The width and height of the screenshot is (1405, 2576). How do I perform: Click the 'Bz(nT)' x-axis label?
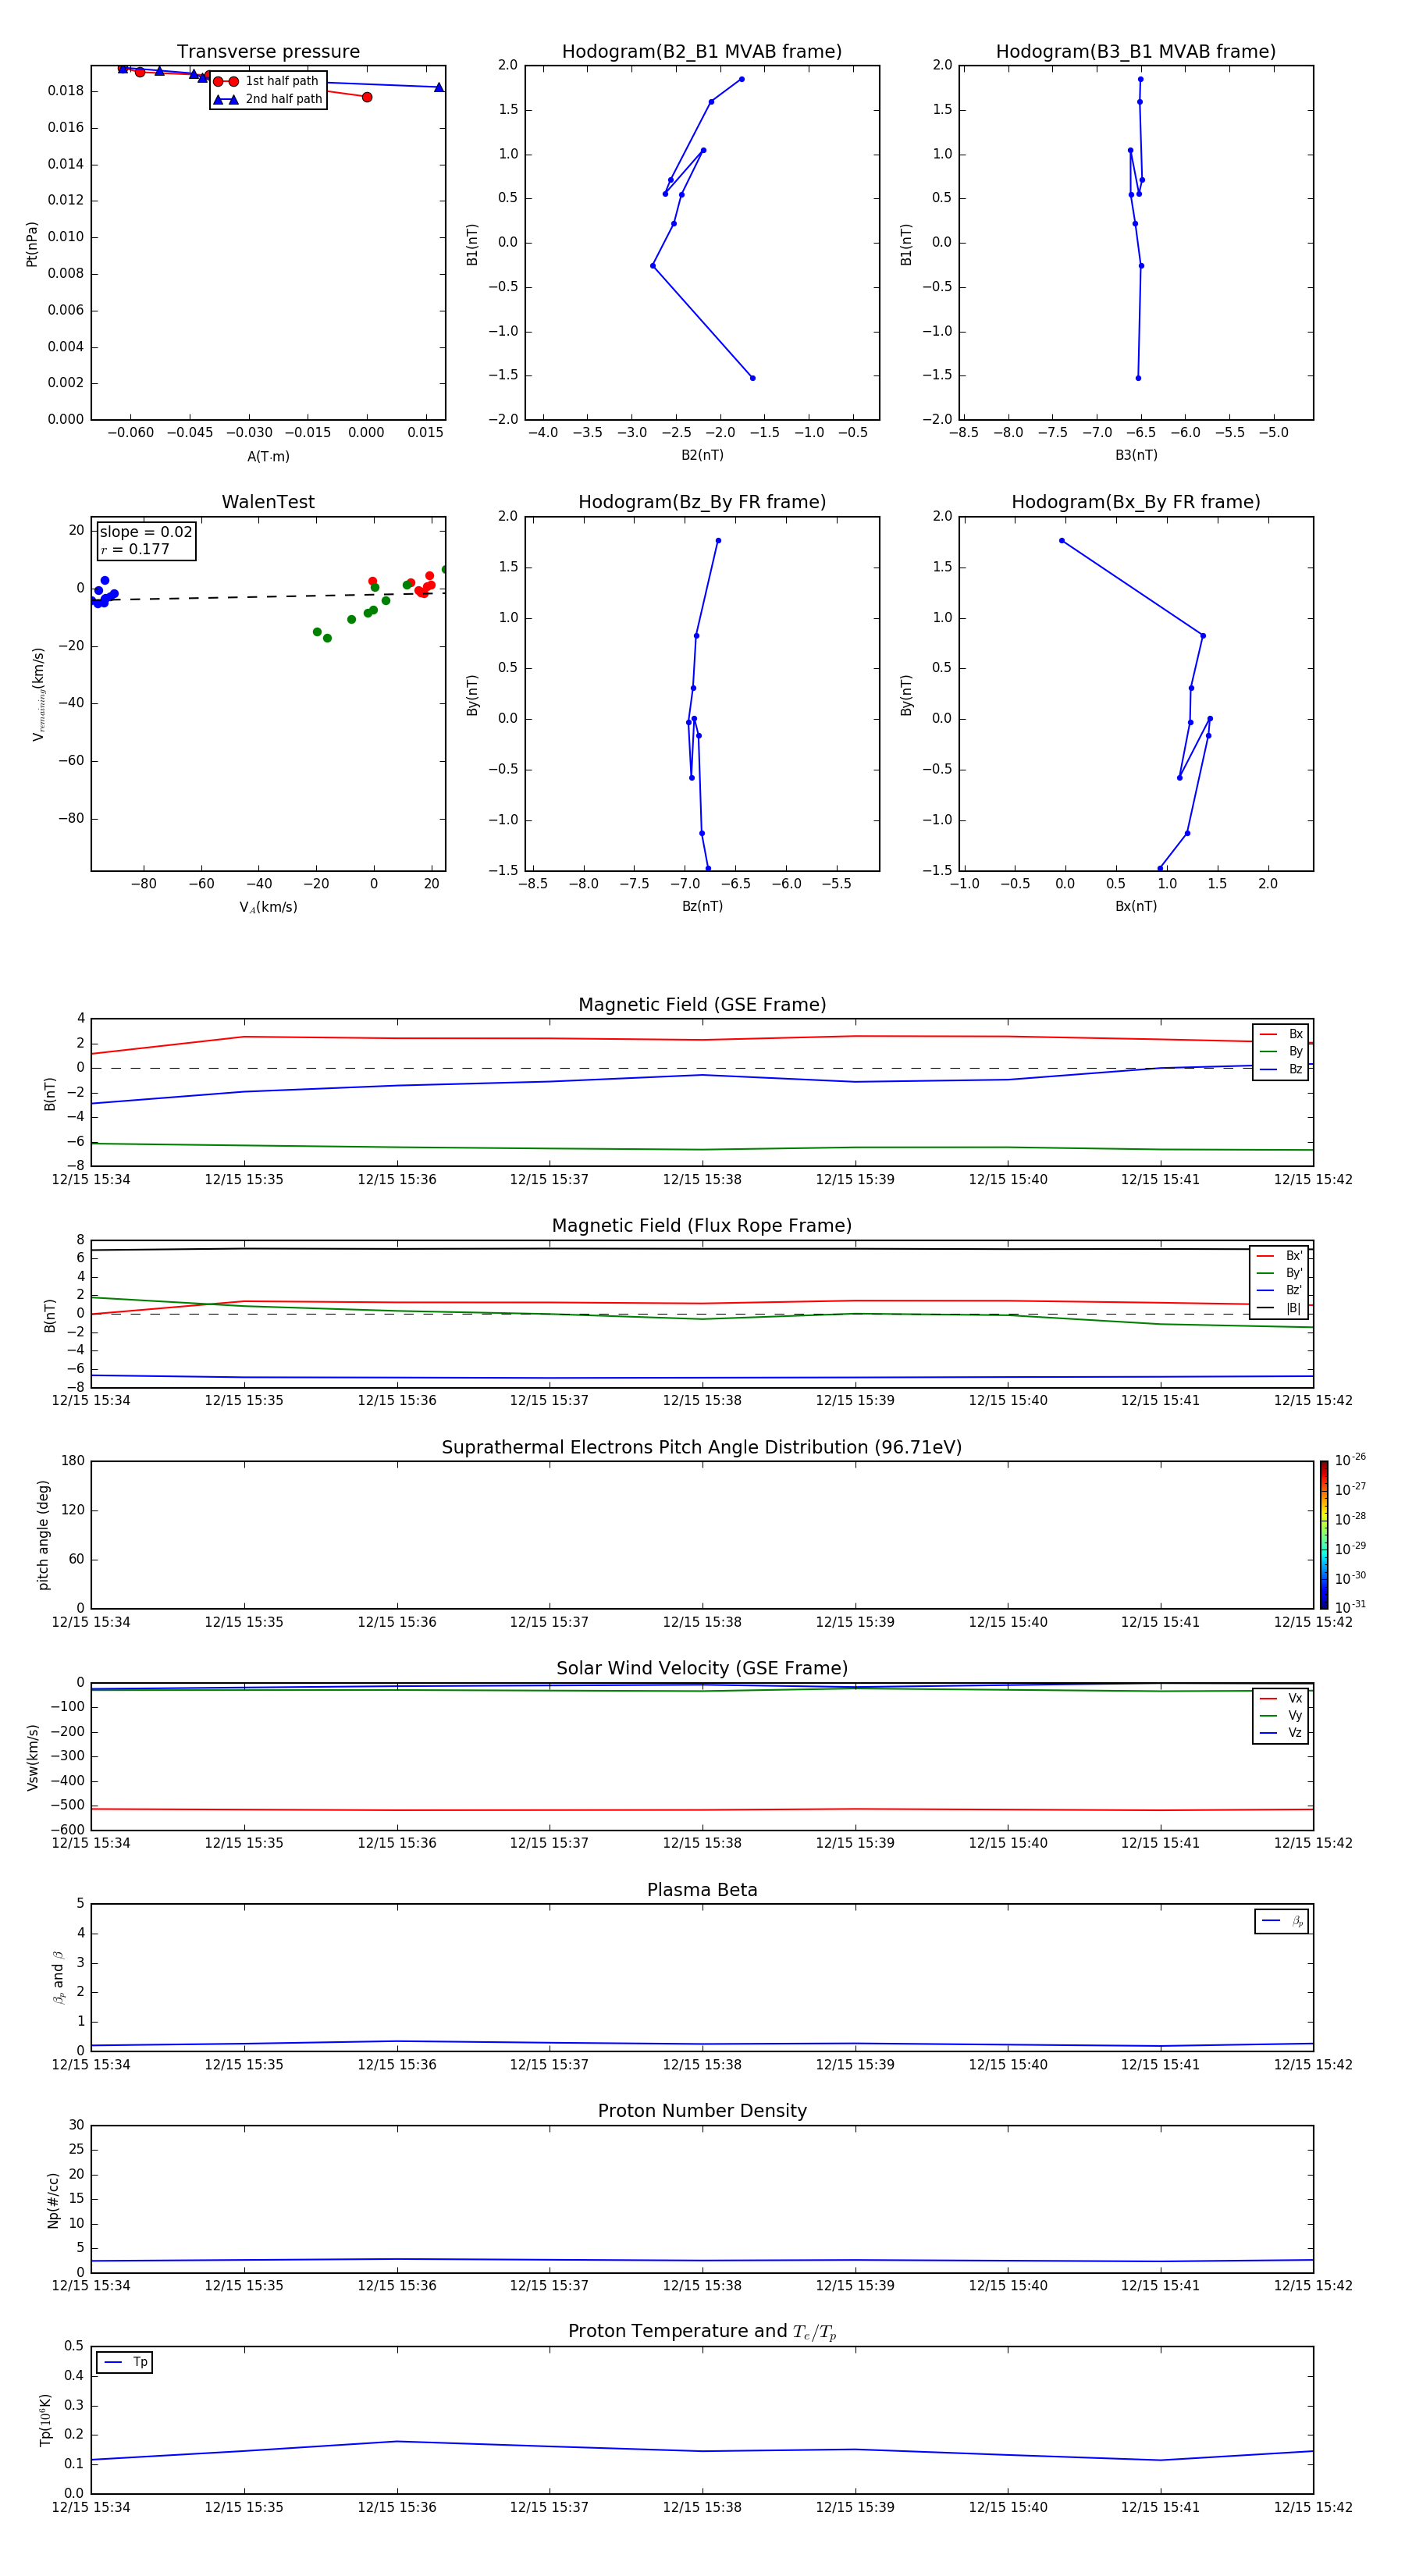coord(702,906)
